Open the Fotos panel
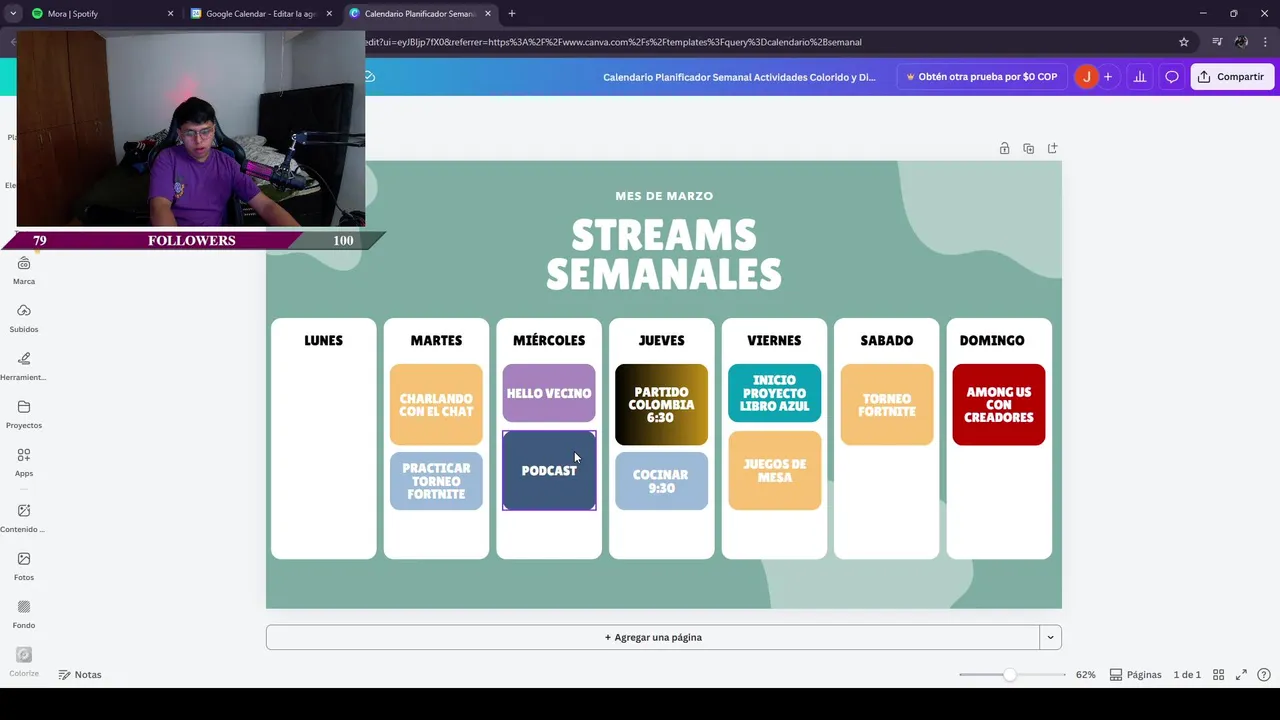The width and height of the screenshot is (1280, 720). point(24,566)
